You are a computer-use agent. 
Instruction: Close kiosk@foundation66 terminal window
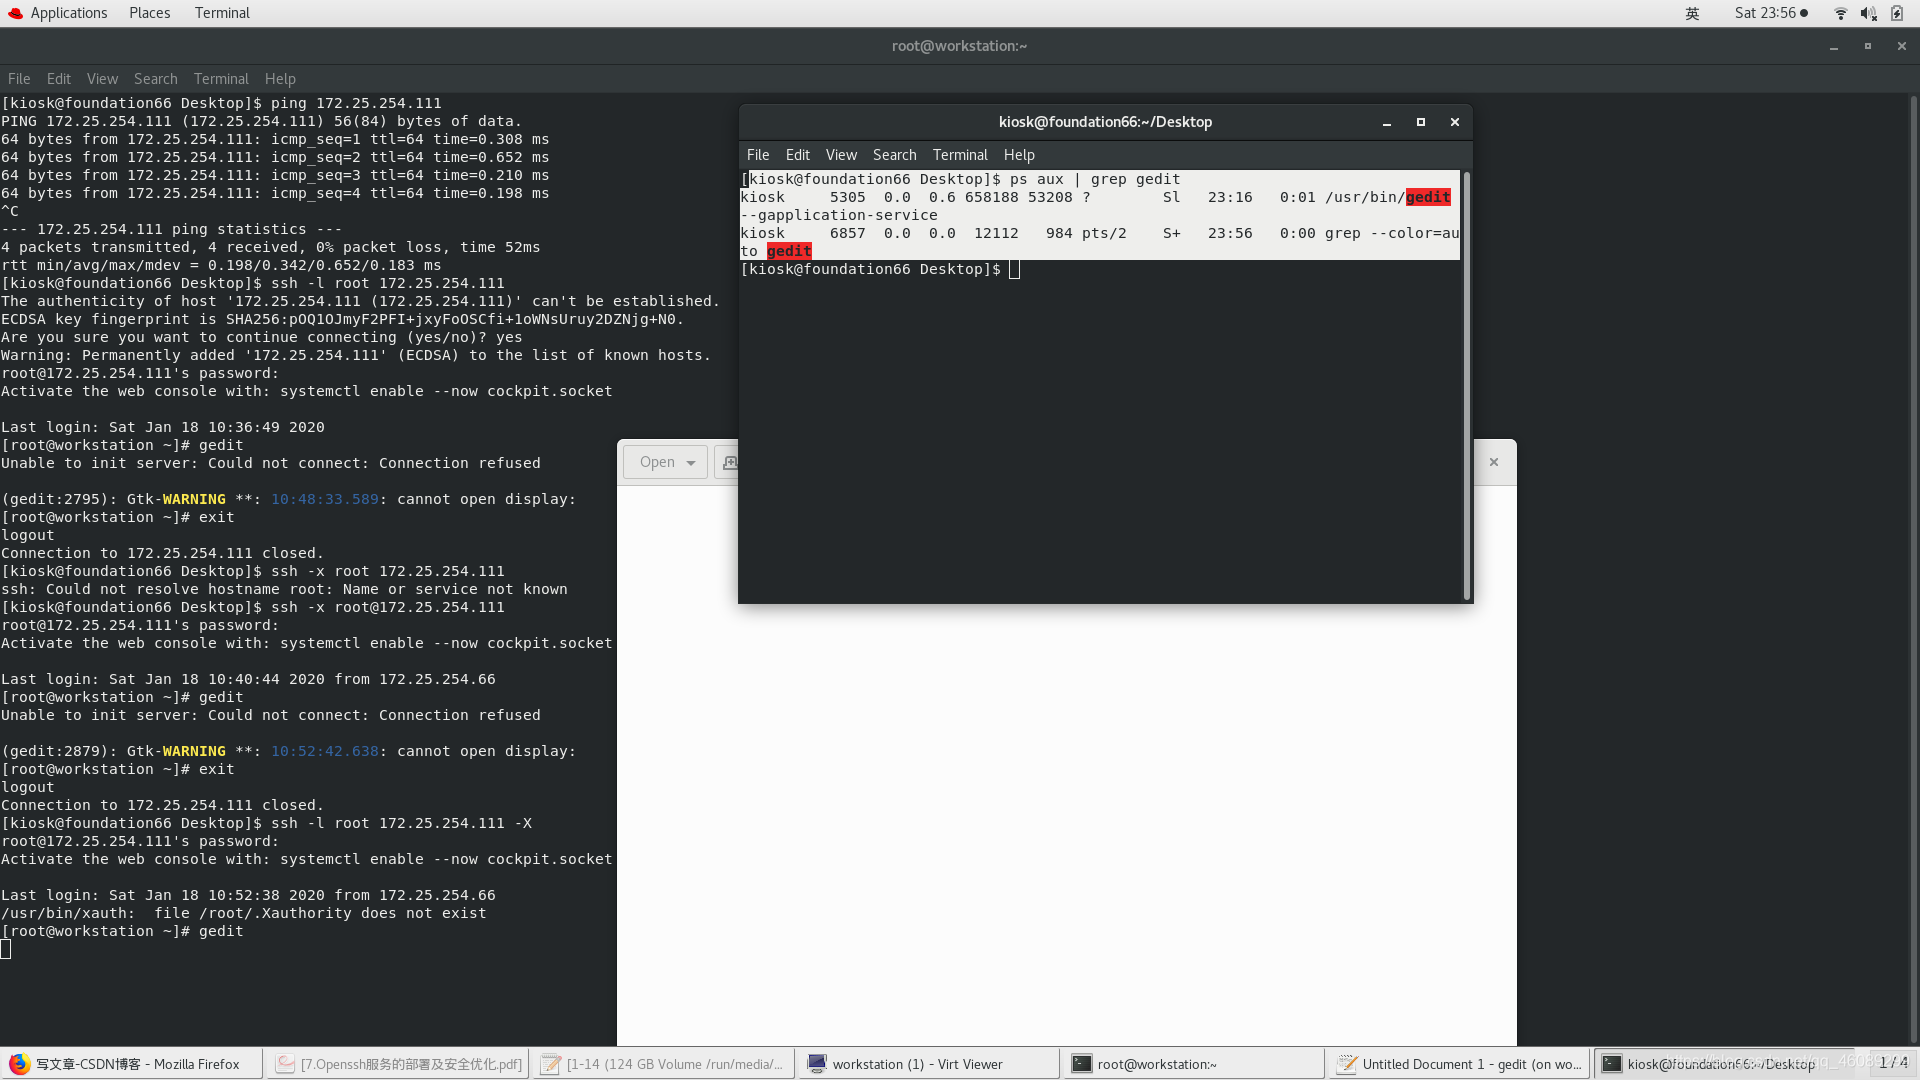pos(1455,122)
